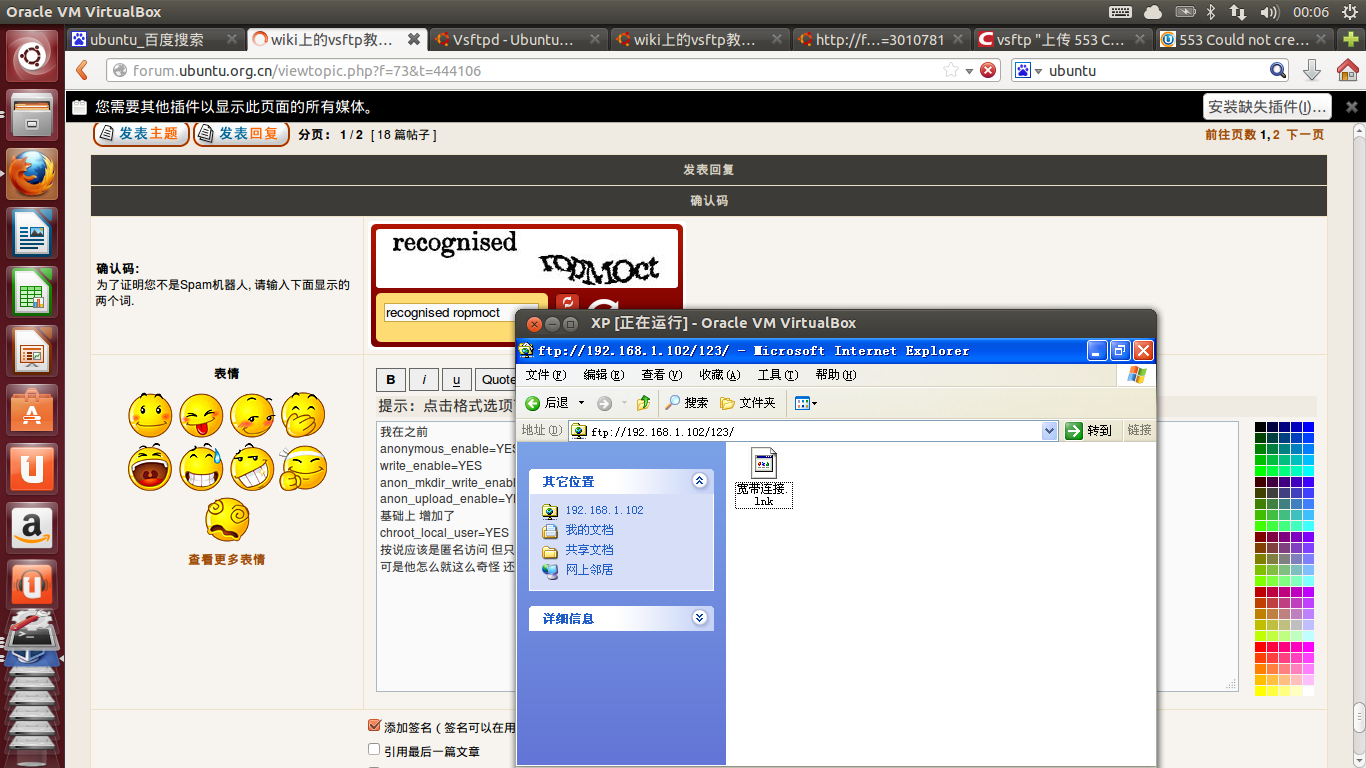The width and height of the screenshot is (1366, 768).
Task: Click the underline u formatting button
Action: (457, 380)
